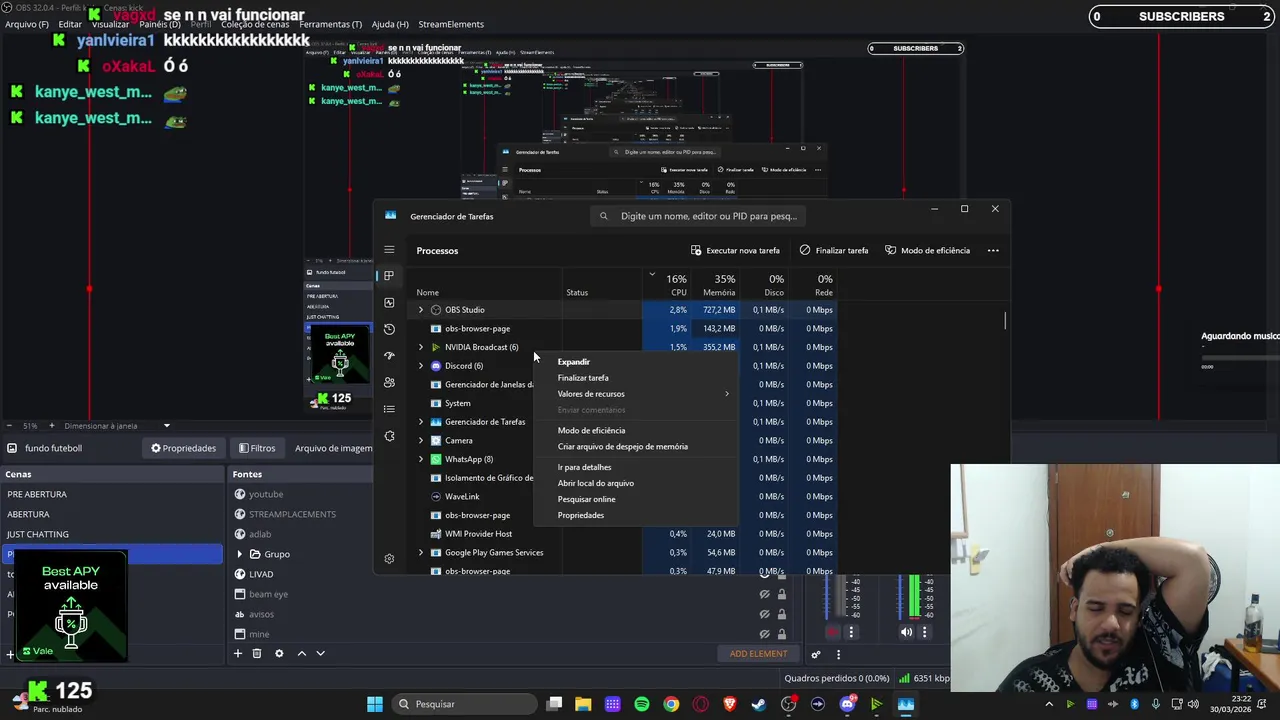The height and width of the screenshot is (720, 1280).
Task: Expand the Gerenciador de Tarefas process group
Action: click(x=421, y=422)
